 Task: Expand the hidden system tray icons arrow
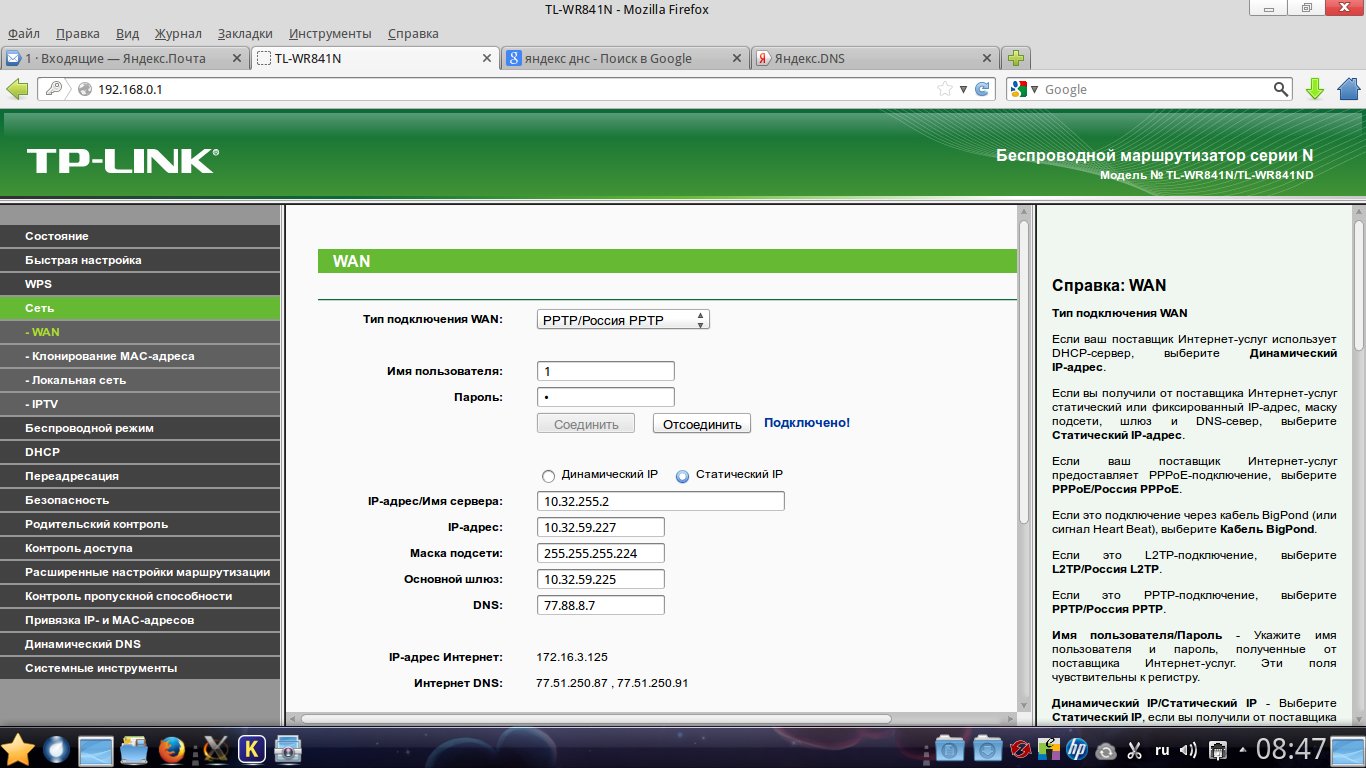pos(1243,748)
